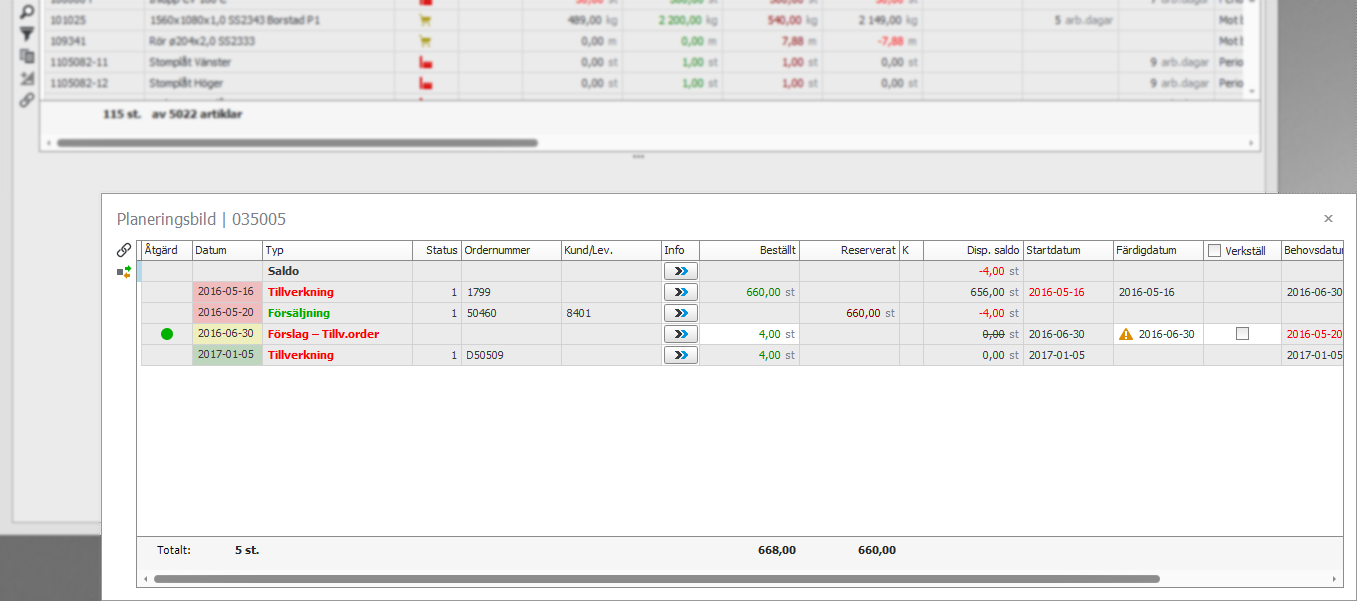This screenshot has width=1357, height=601.
Task: Tick the Verkställ checkbox in the column header
Action: pyautogui.click(x=1215, y=250)
